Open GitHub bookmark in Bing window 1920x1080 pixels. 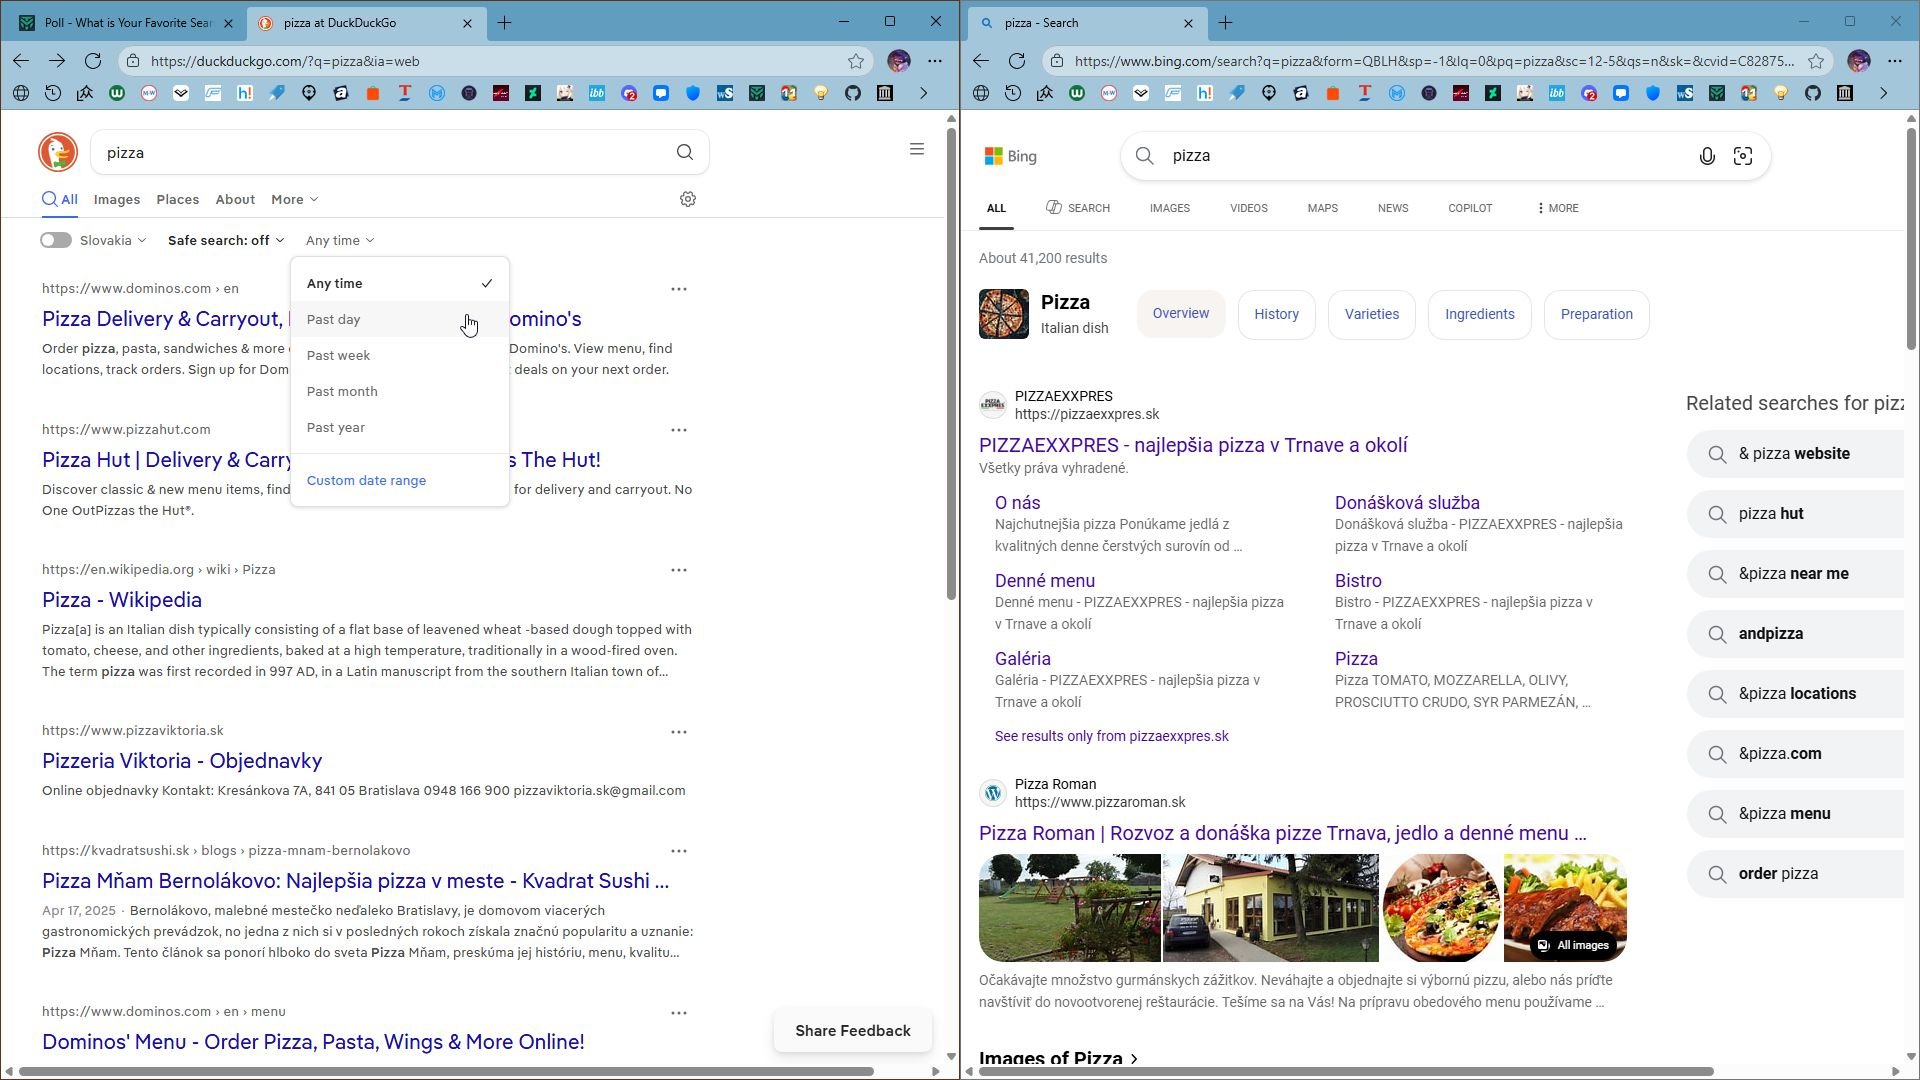(x=1813, y=93)
